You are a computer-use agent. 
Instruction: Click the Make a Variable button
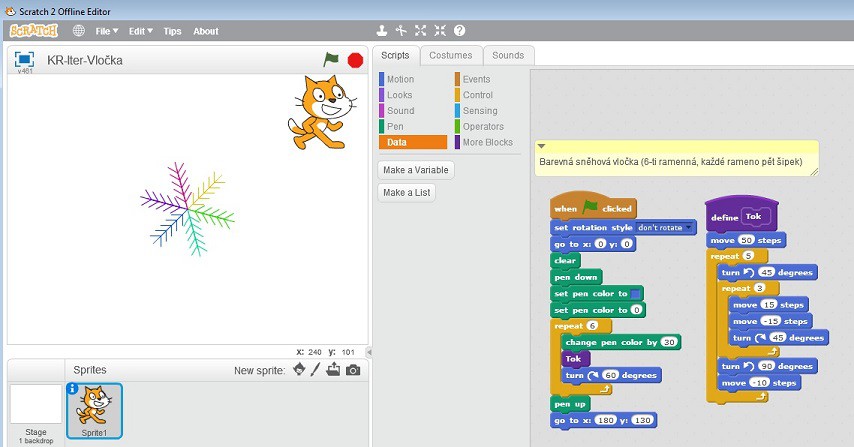[x=416, y=170]
